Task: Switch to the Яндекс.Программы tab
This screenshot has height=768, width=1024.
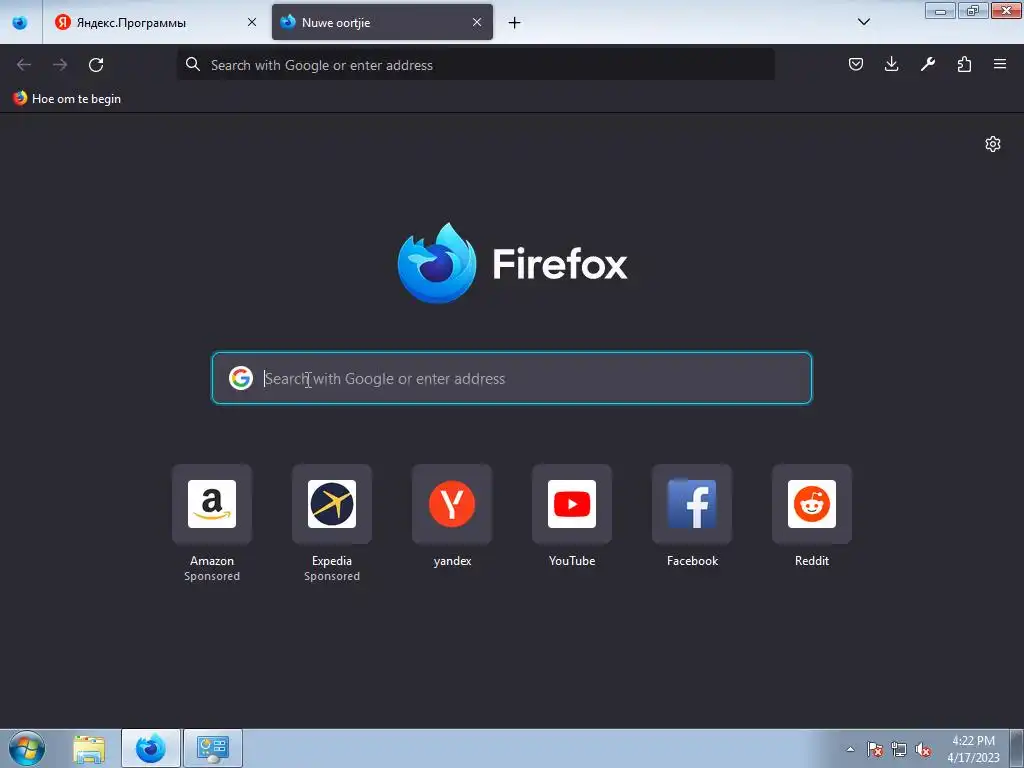Action: click(x=155, y=22)
